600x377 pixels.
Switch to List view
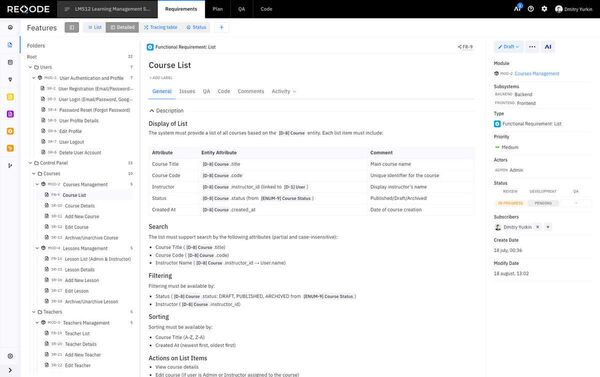95,27
